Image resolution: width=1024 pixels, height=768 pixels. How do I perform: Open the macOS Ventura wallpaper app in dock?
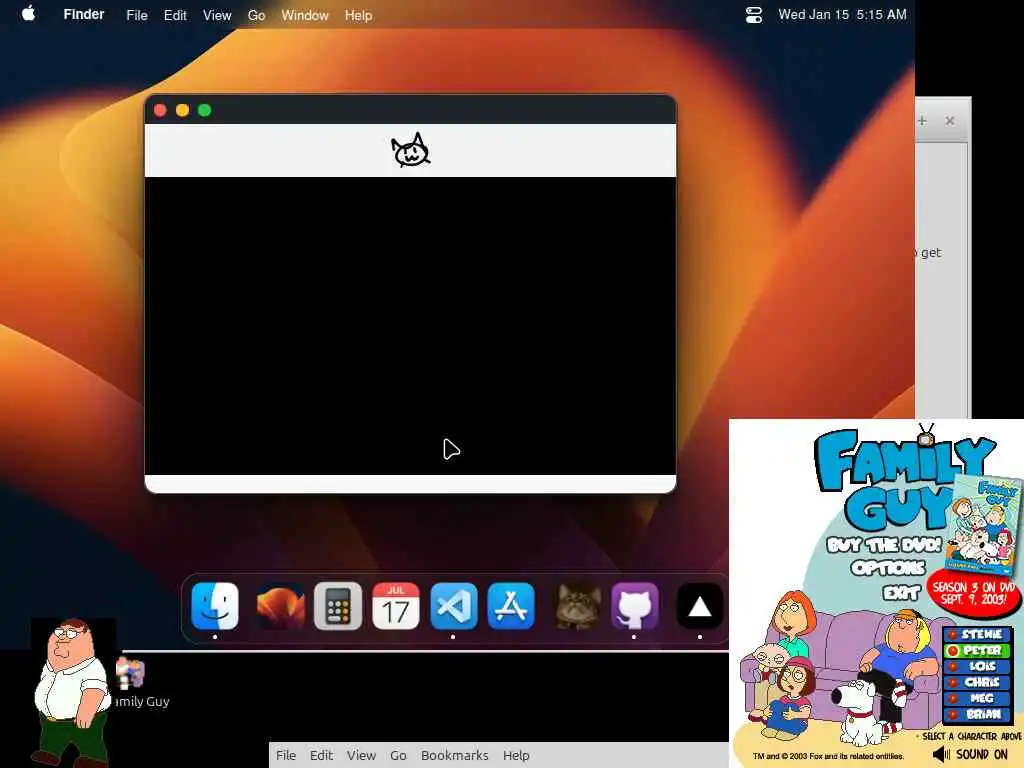(280, 605)
